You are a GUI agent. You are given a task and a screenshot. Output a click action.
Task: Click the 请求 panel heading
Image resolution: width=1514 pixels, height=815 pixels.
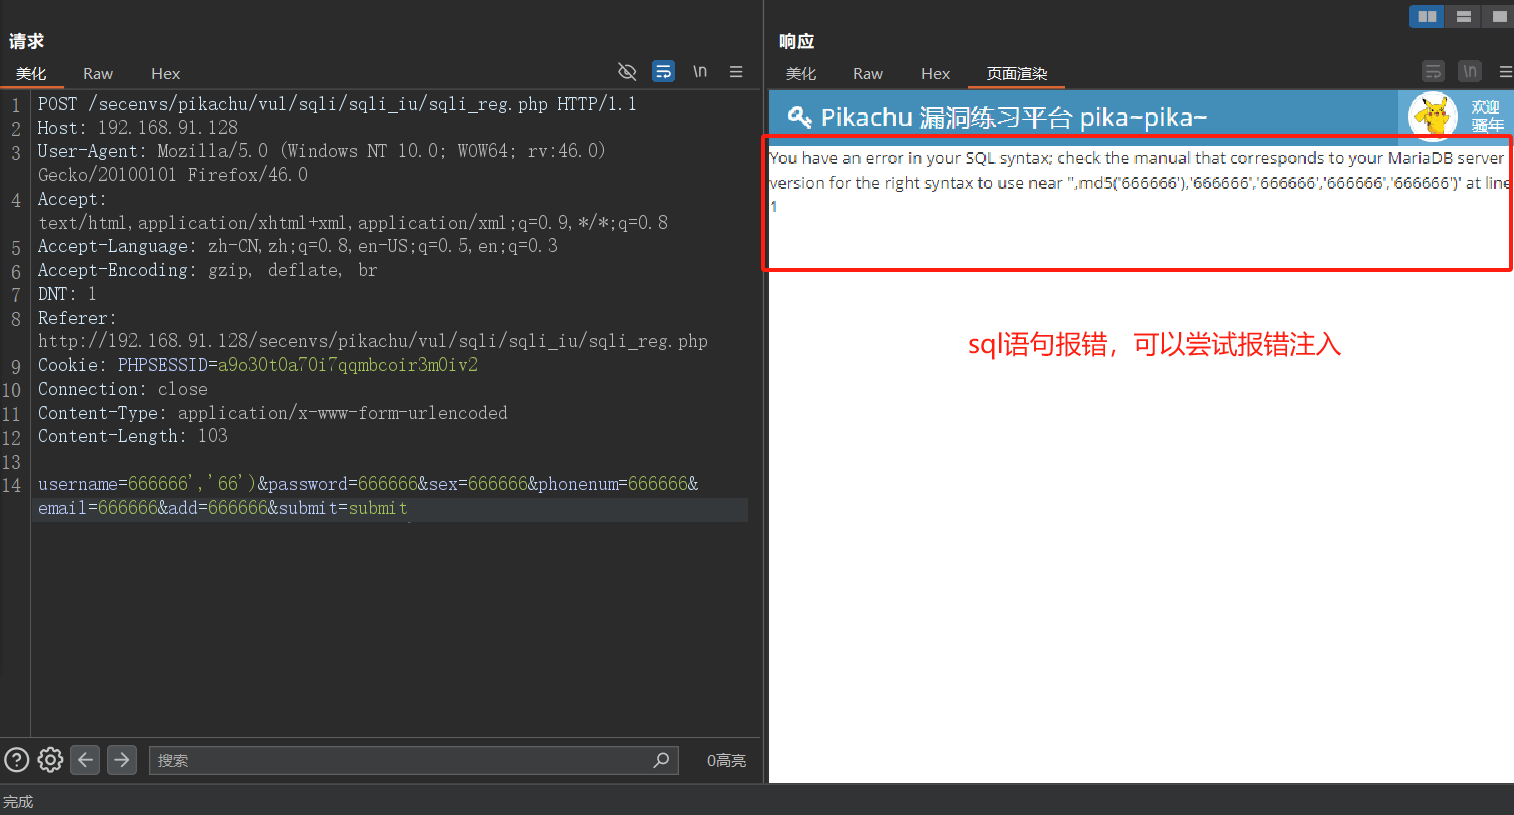click(27, 41)
